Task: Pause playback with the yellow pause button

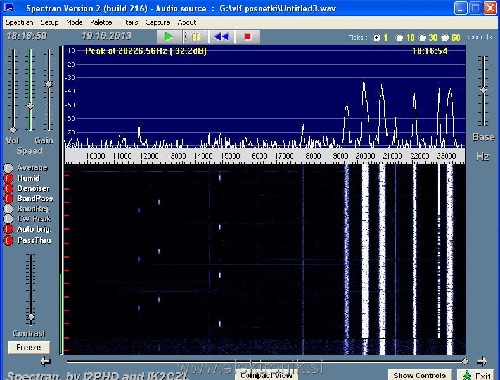Action: click(x=196, y=36)
